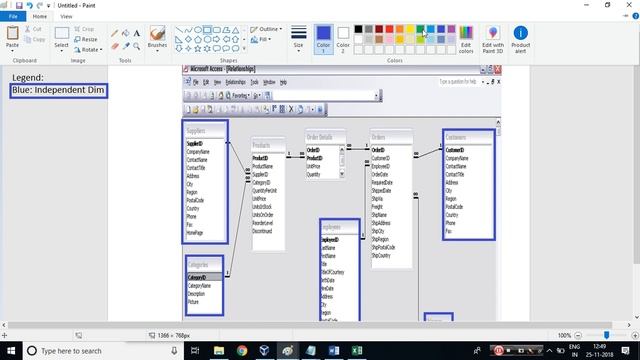Choose the Oval shape
The height and width of the screenshot is (360, 640).
(x=198, y=30)
